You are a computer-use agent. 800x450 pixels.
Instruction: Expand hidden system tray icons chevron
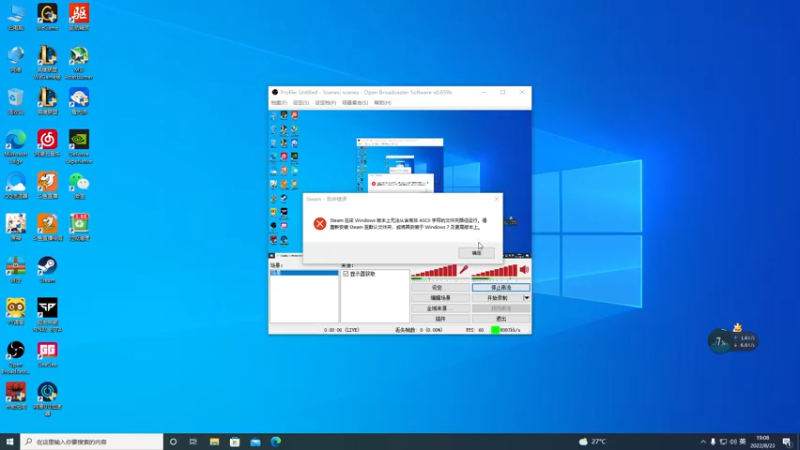tap(703, 442)
